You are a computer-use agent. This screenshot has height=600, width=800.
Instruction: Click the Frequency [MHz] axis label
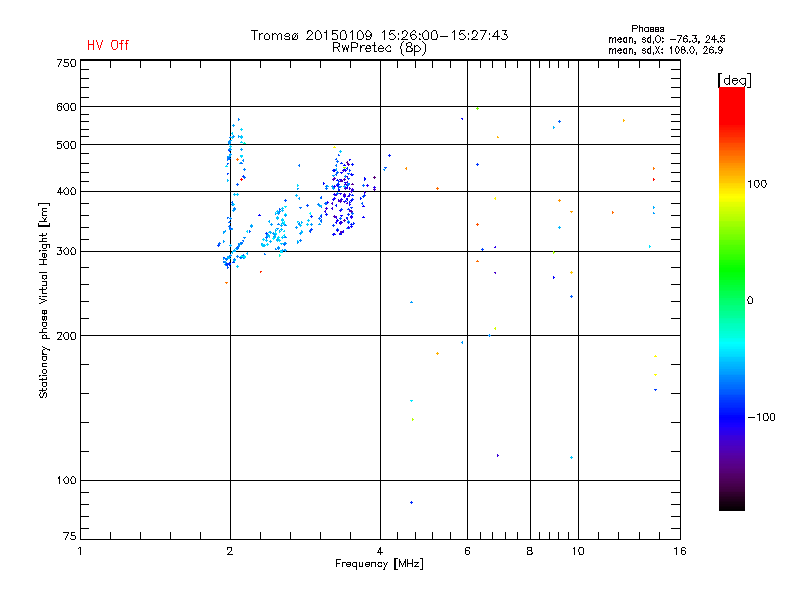pyautogui.click(x=378, y=565)
